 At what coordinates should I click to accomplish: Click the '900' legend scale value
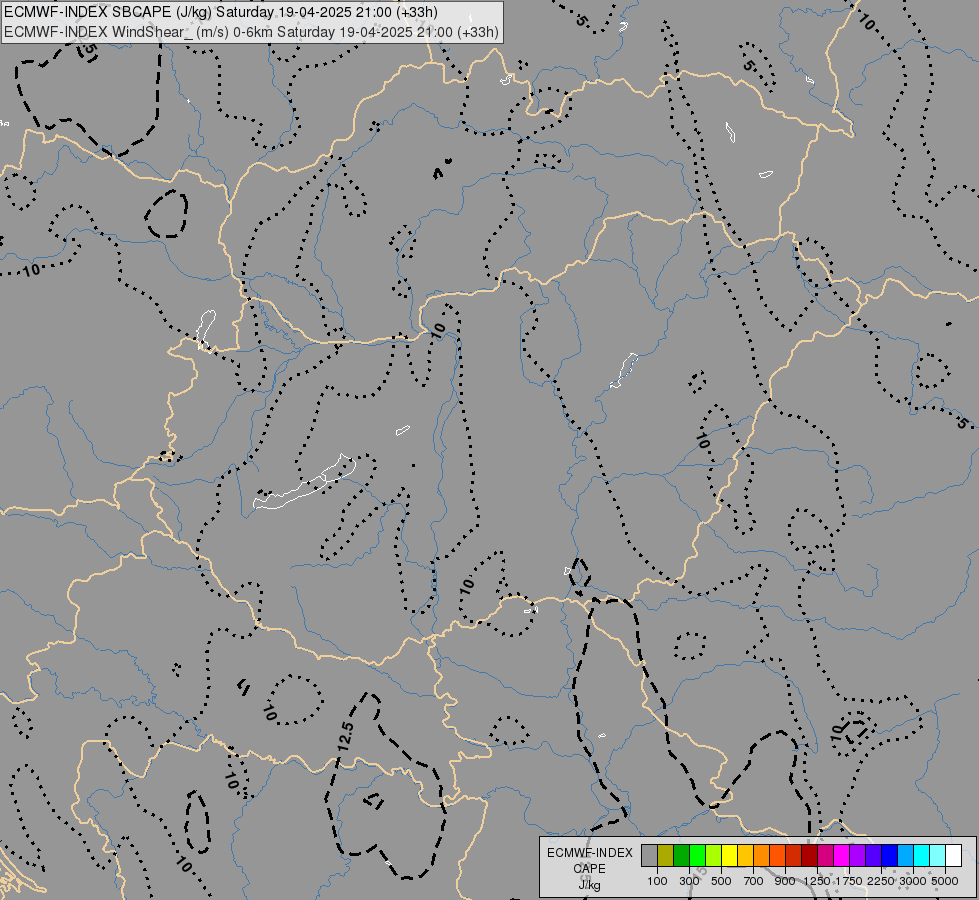pos(785,881)
